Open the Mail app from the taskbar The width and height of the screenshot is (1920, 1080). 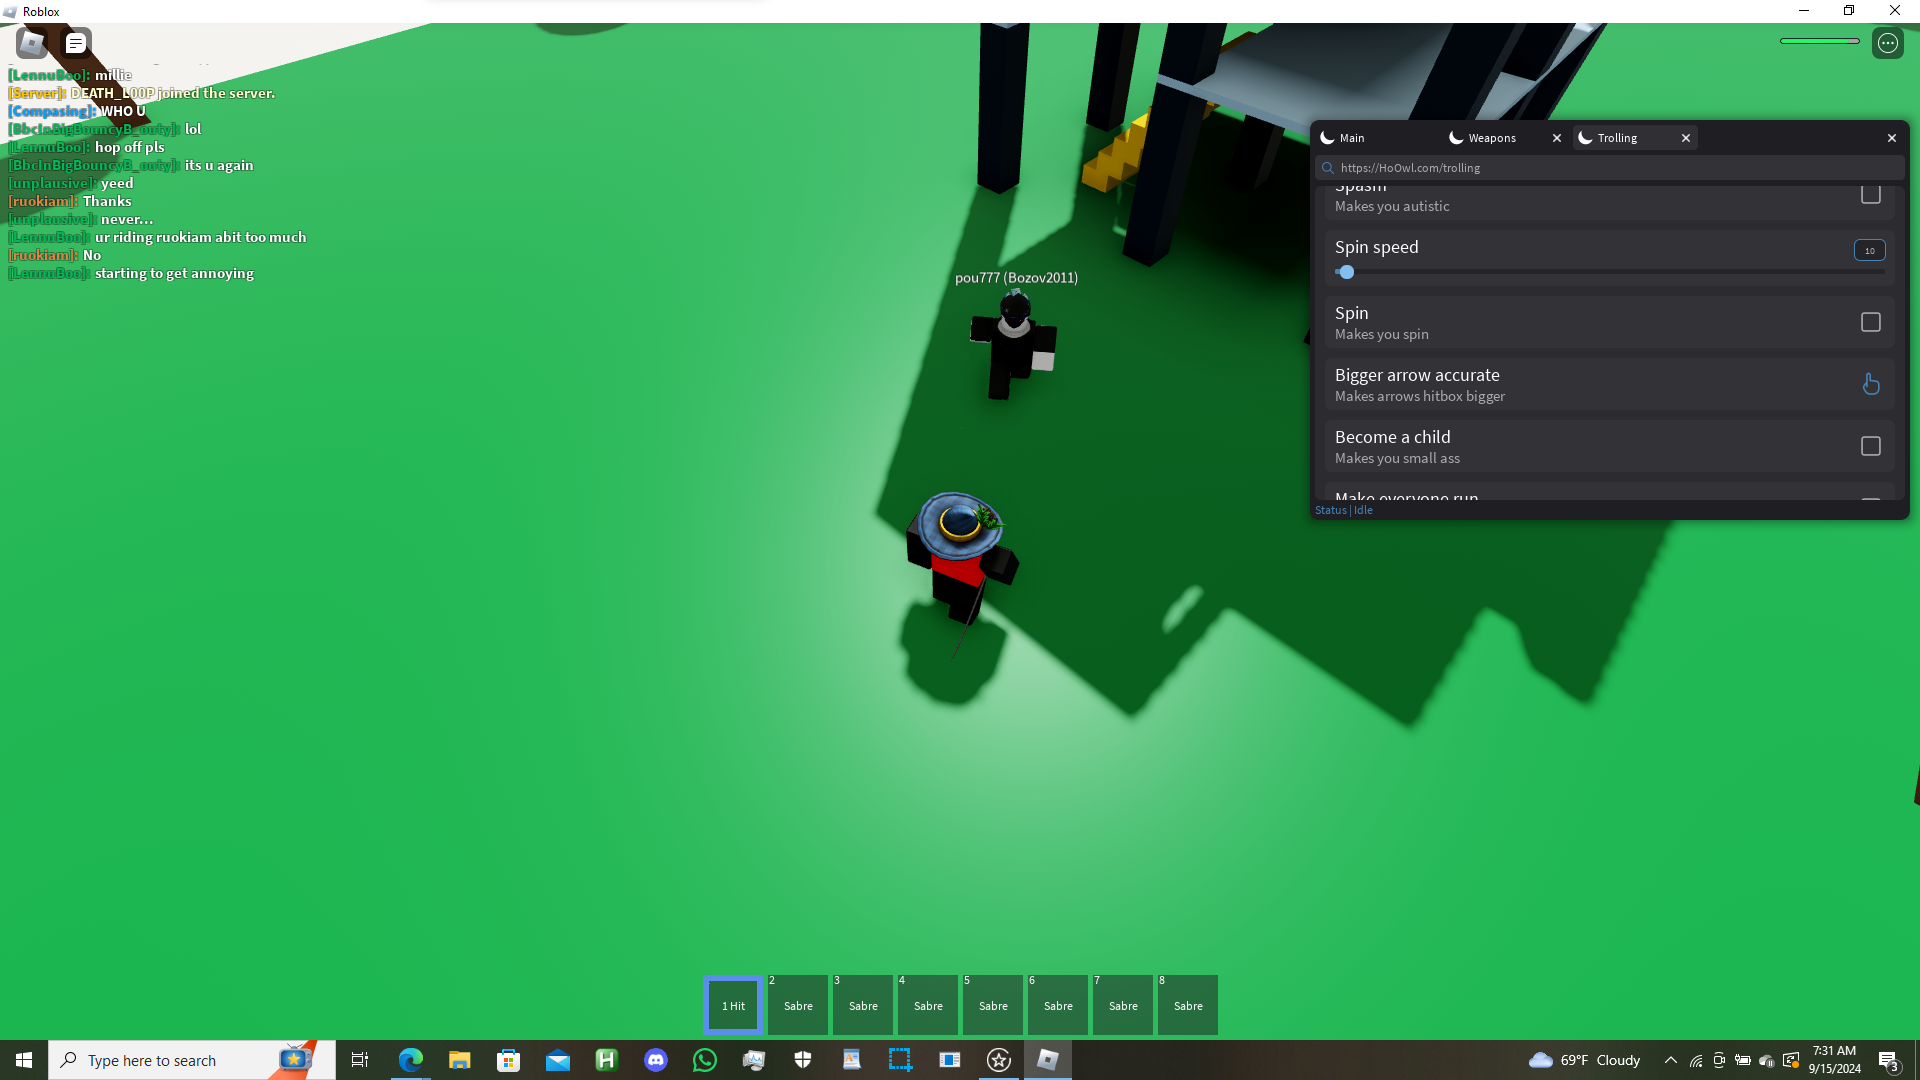pyautogui.click(x=557, y=1060)
